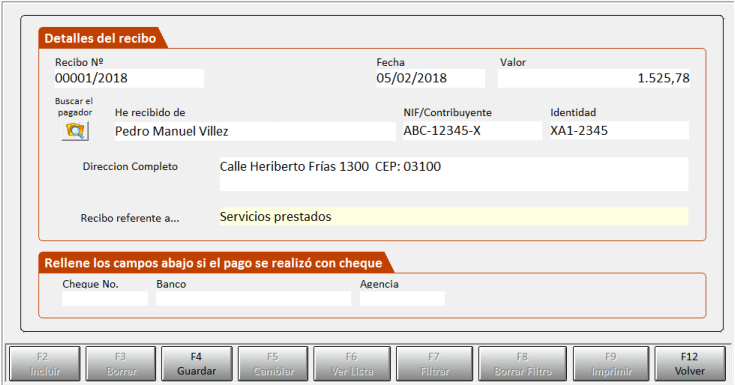Select the Valor amount field

594,78
